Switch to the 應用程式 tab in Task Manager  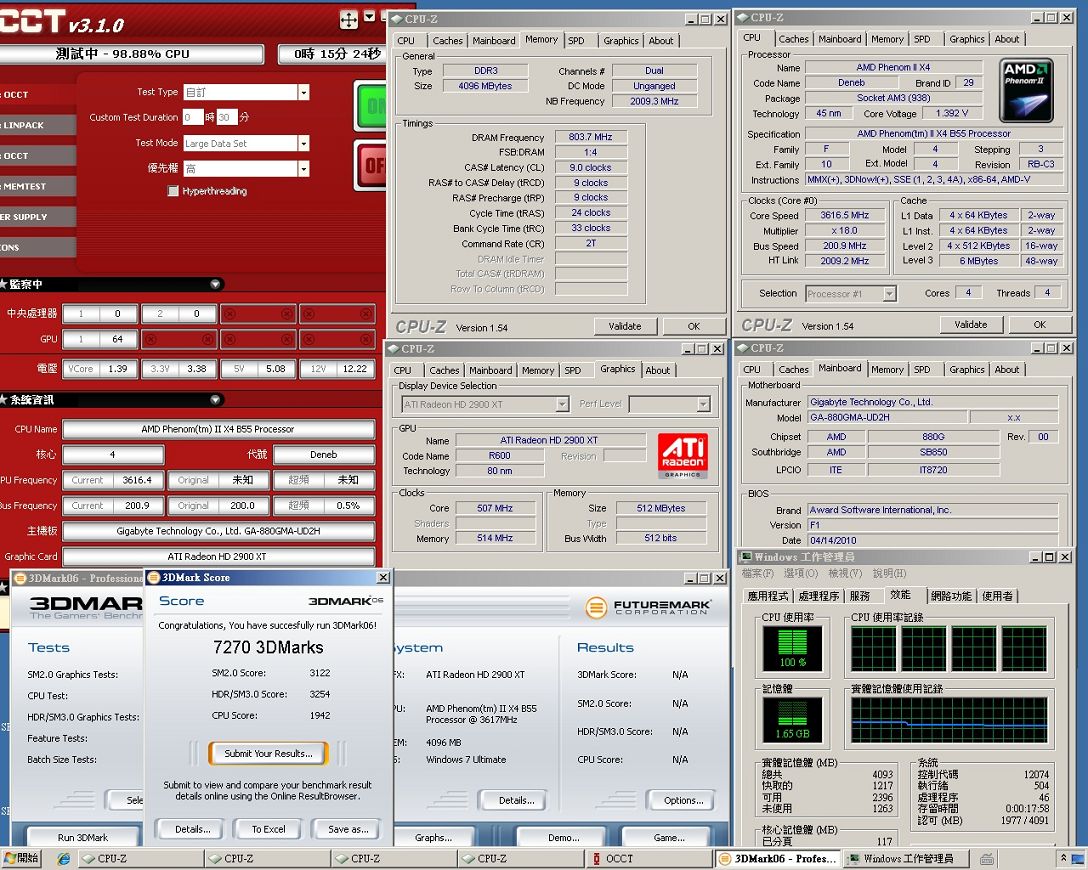(x=767, y=596)
